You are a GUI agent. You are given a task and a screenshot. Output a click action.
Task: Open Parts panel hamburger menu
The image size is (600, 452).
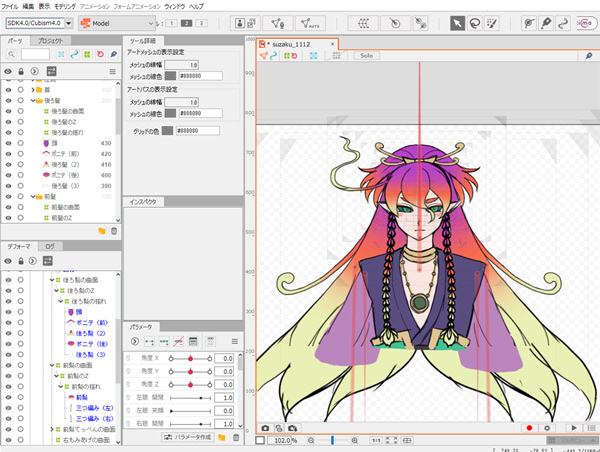coord(114,71)
